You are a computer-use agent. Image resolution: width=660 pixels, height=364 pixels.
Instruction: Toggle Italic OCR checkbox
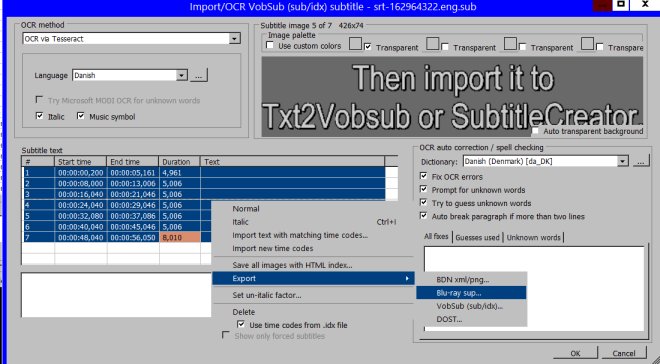tap(40, 116)
